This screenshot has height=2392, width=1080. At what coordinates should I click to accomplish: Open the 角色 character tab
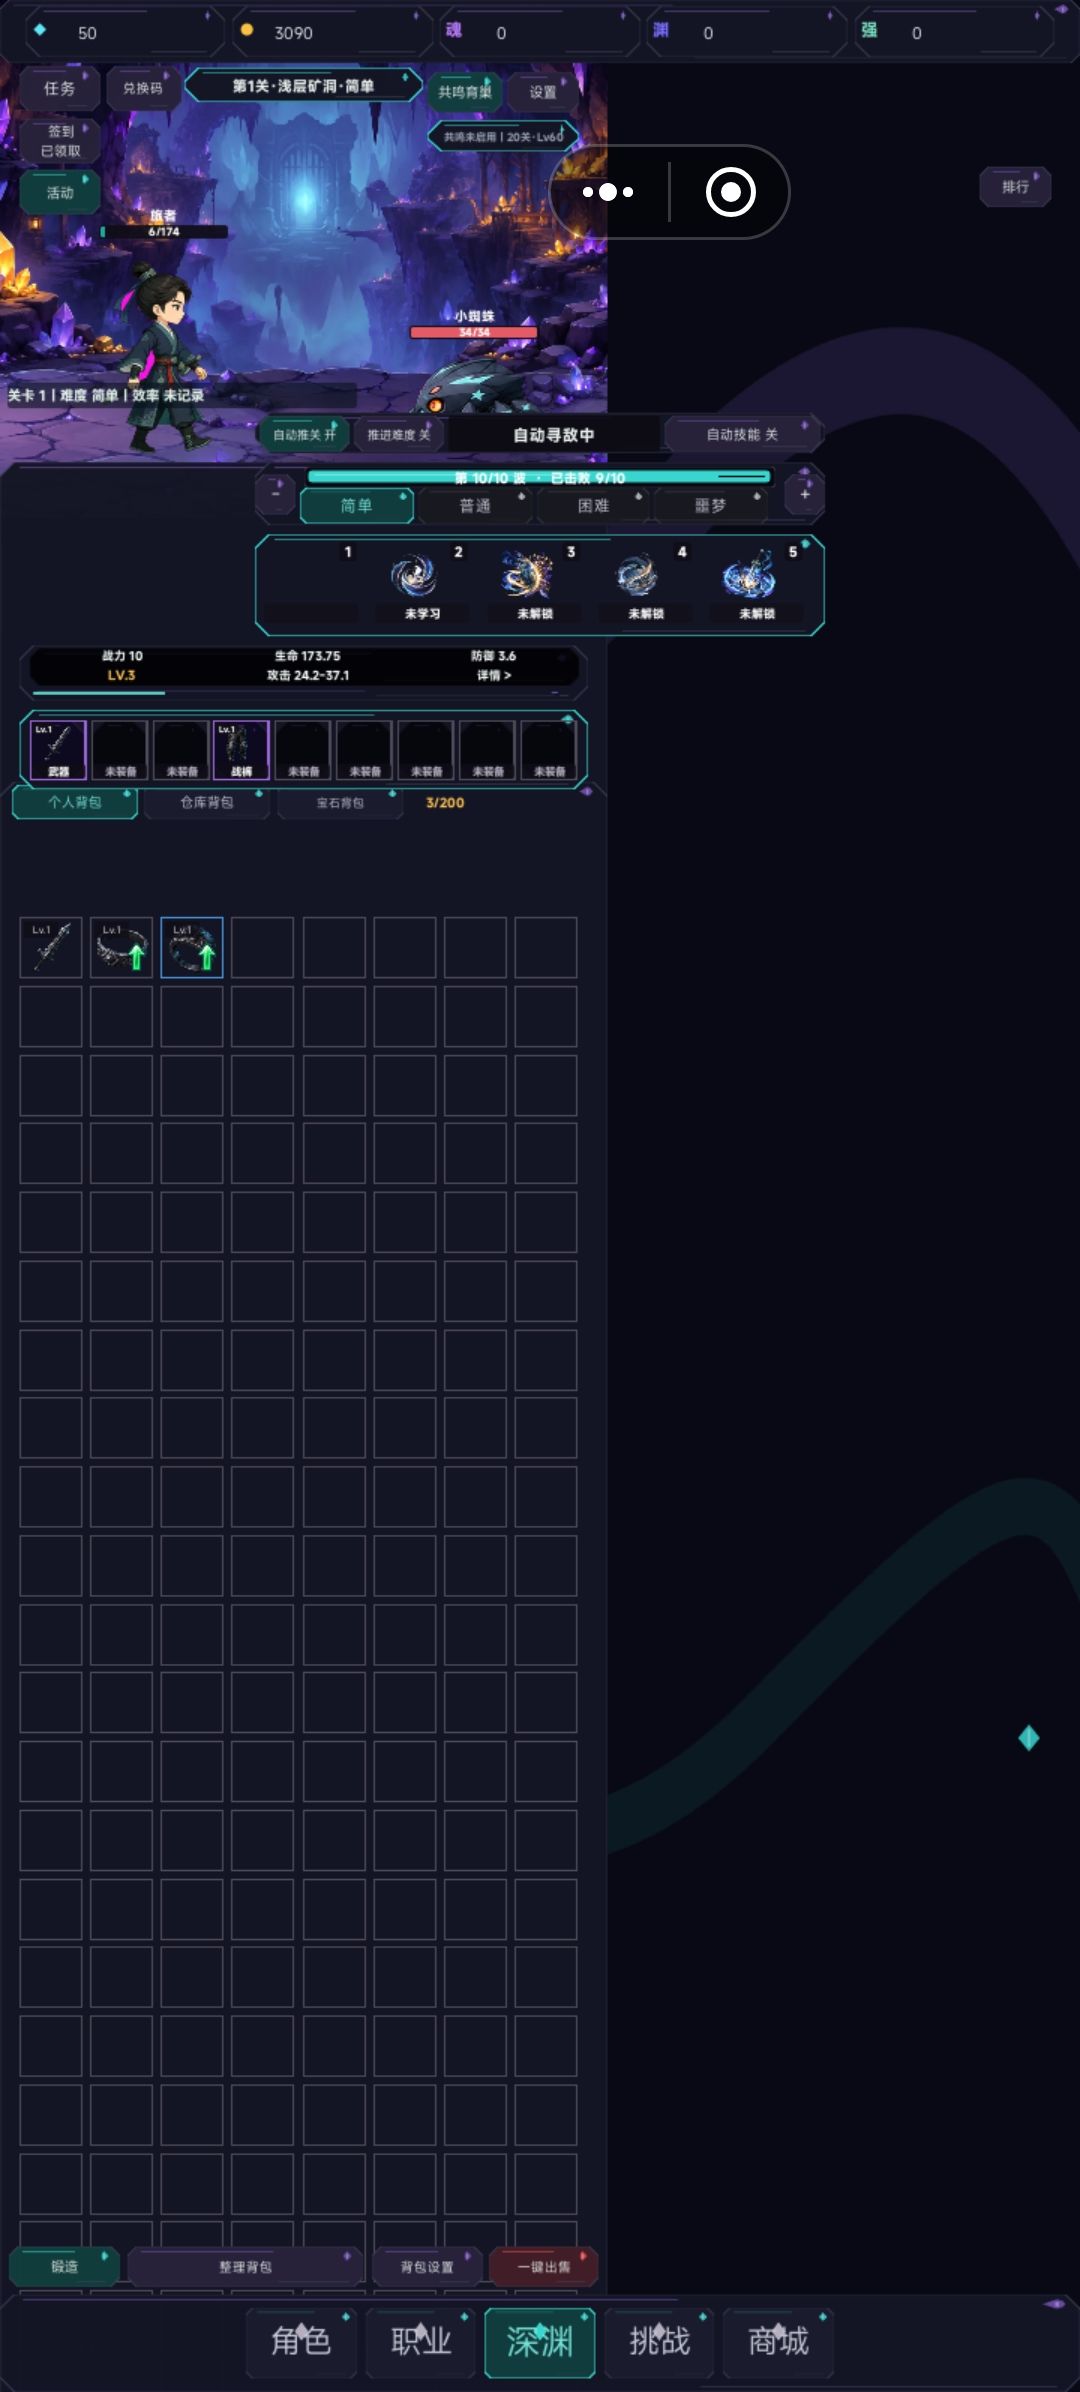[x=301, y=2341]
